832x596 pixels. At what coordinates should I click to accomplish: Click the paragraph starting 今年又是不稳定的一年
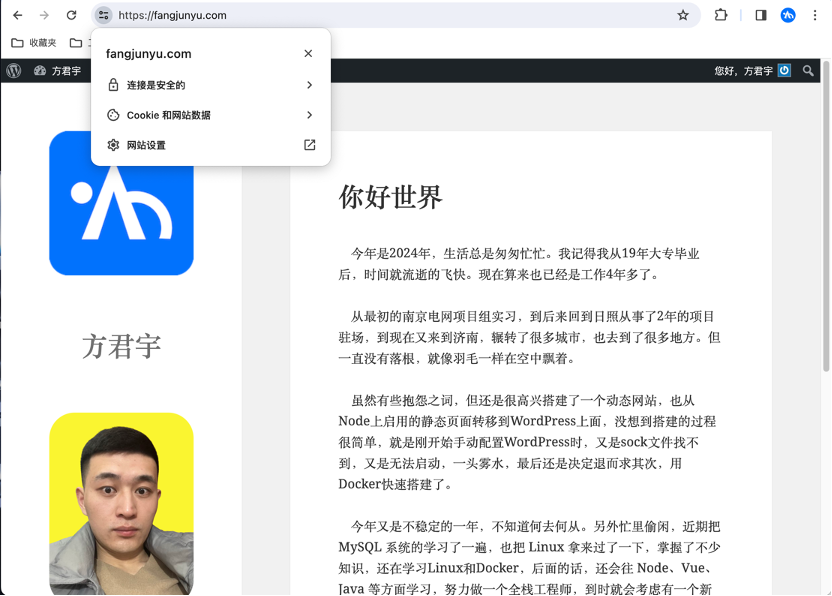pyautogui.click(x=530, y=557)
